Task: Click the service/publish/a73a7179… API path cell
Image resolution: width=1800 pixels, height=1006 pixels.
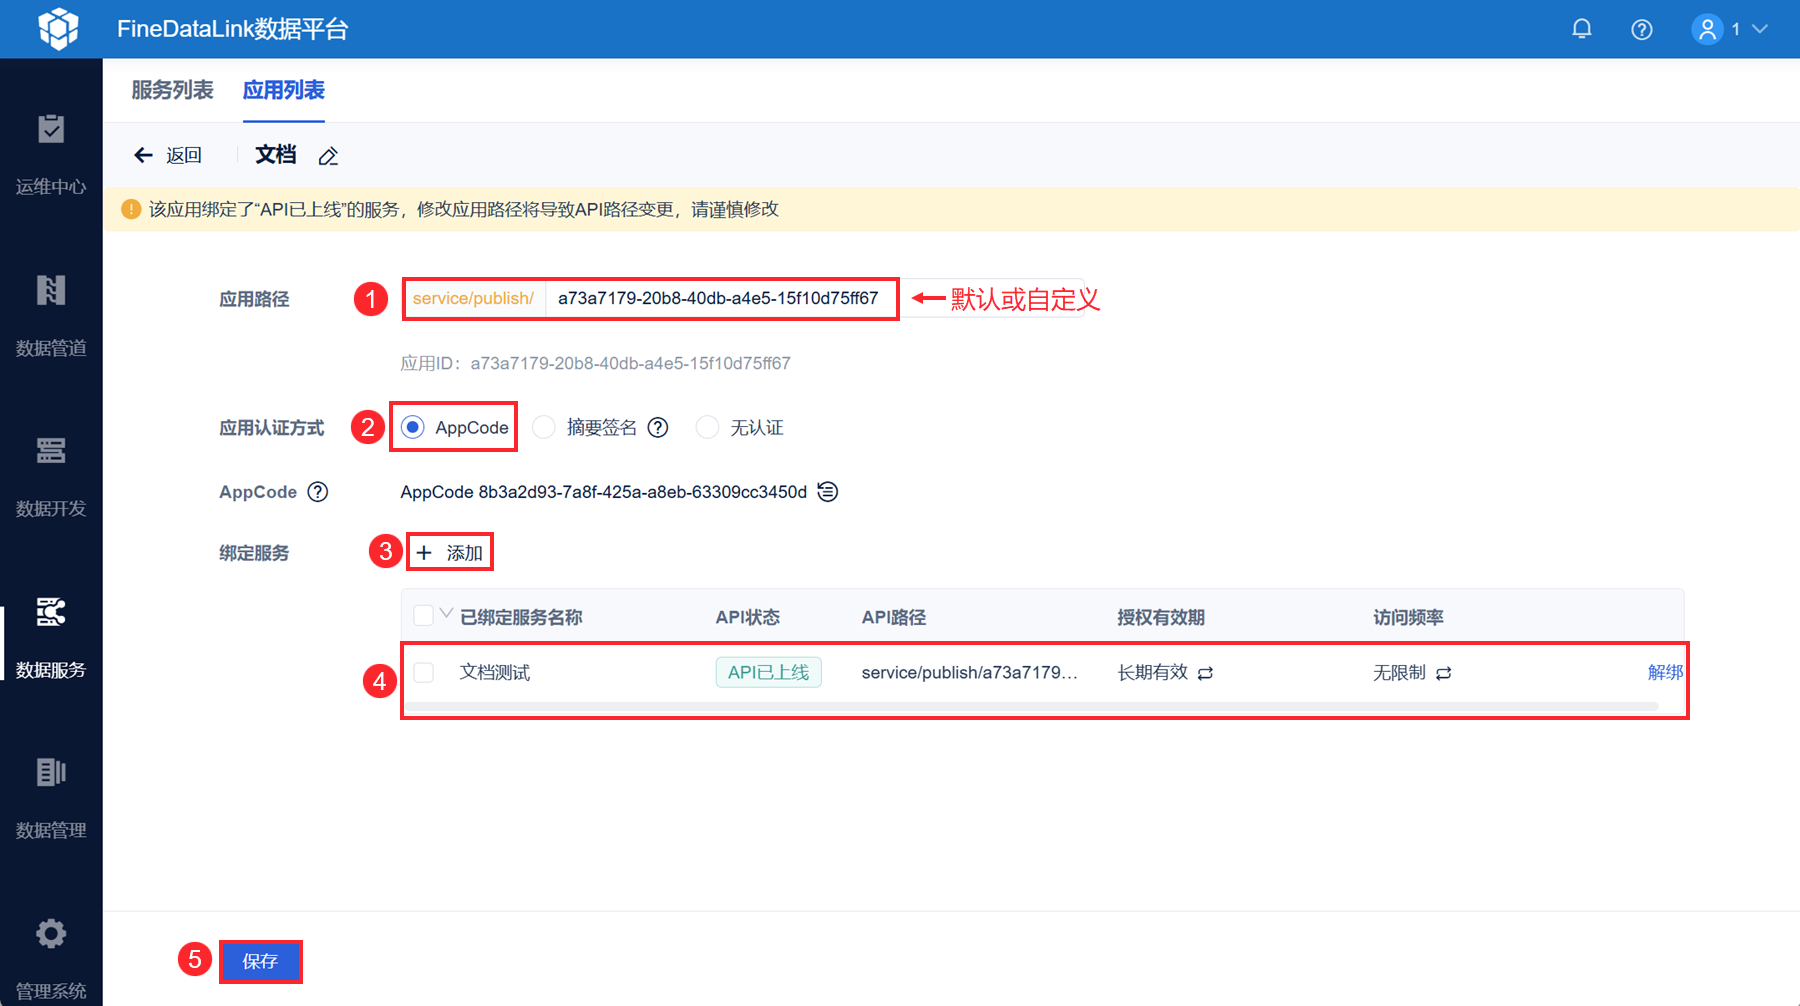Action: (970, 672)
